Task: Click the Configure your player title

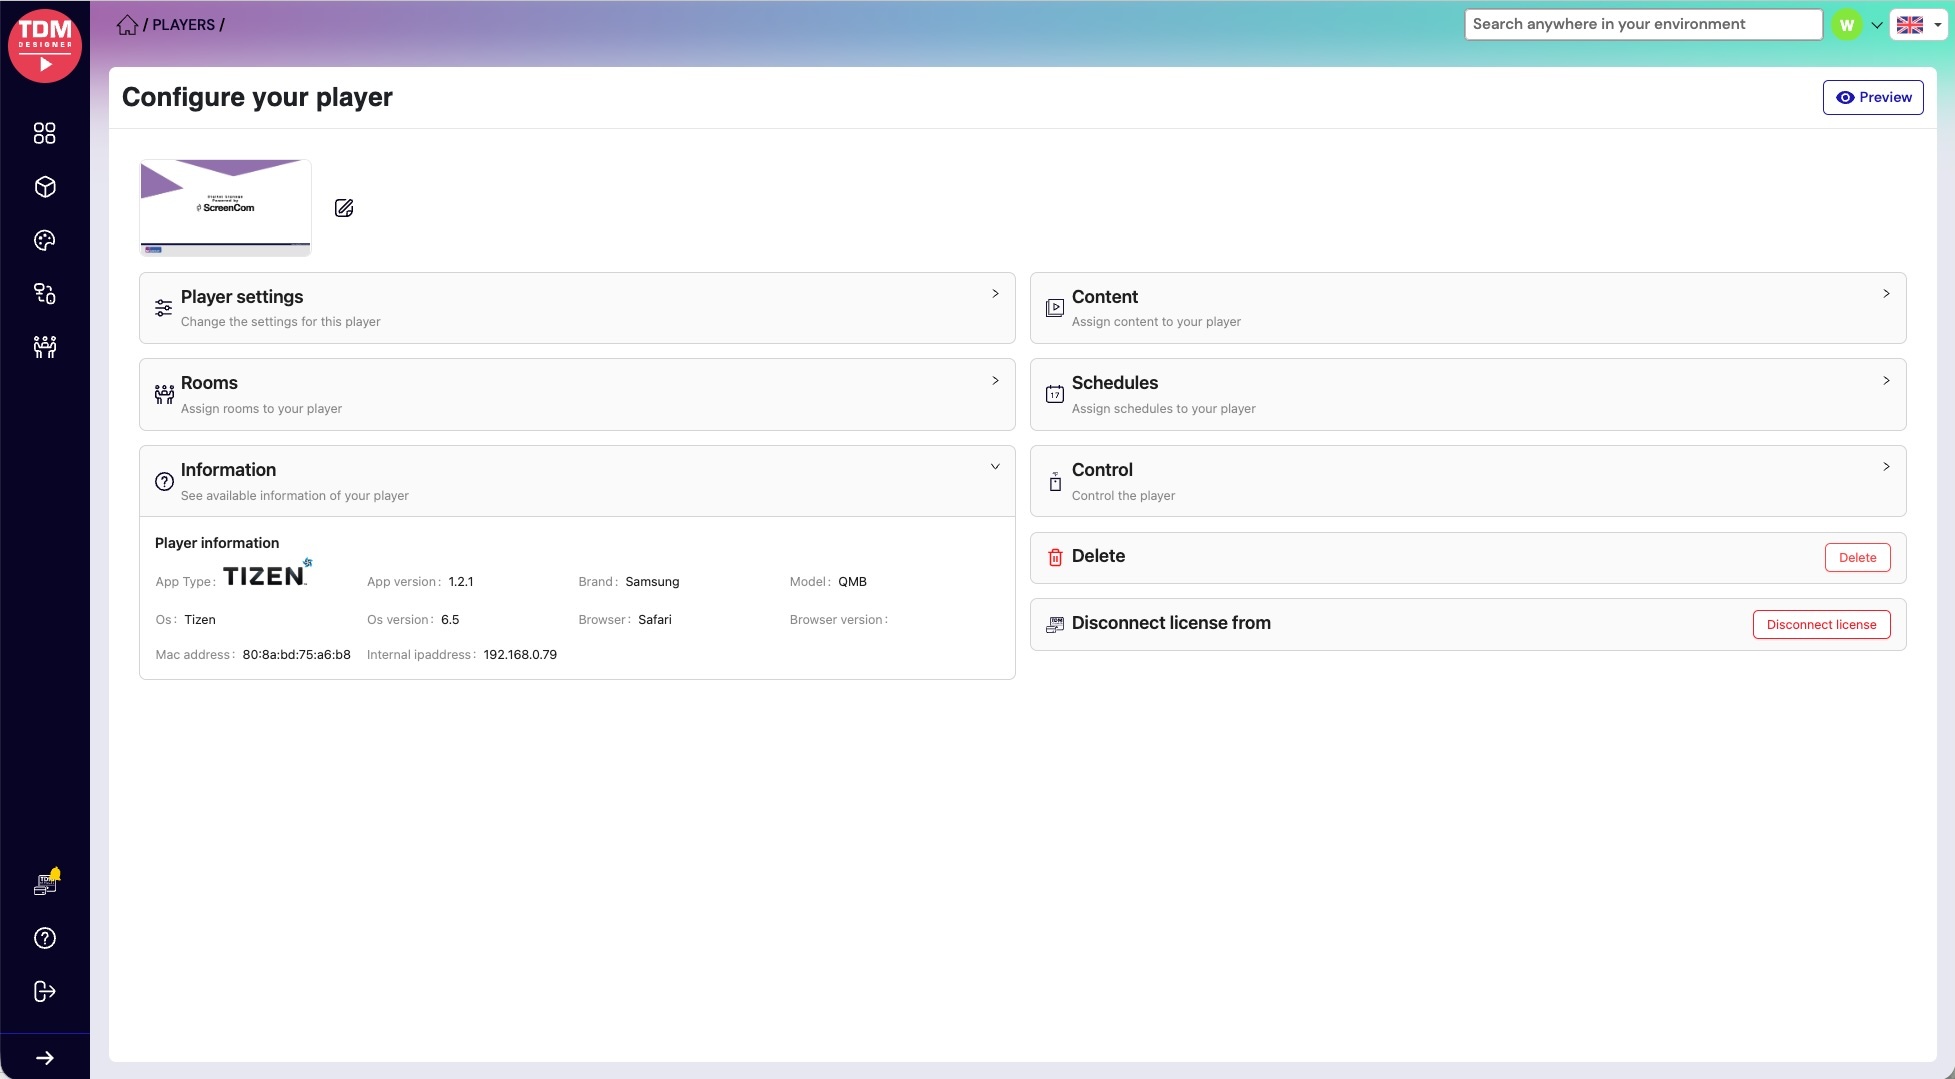Action: coord(257,97)
